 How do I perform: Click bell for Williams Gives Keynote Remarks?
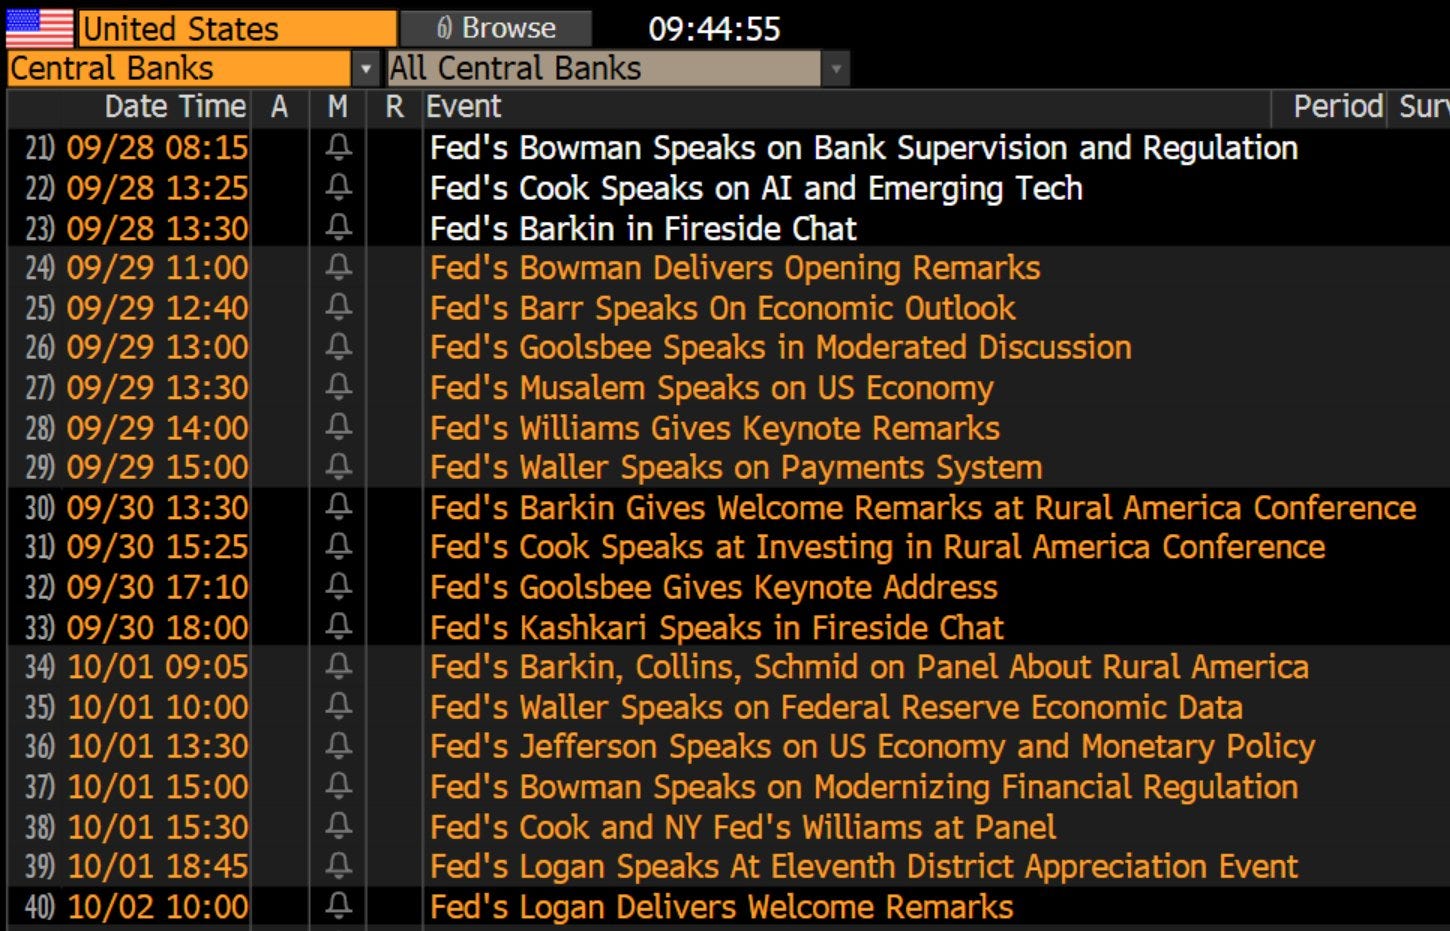(338, 428)
